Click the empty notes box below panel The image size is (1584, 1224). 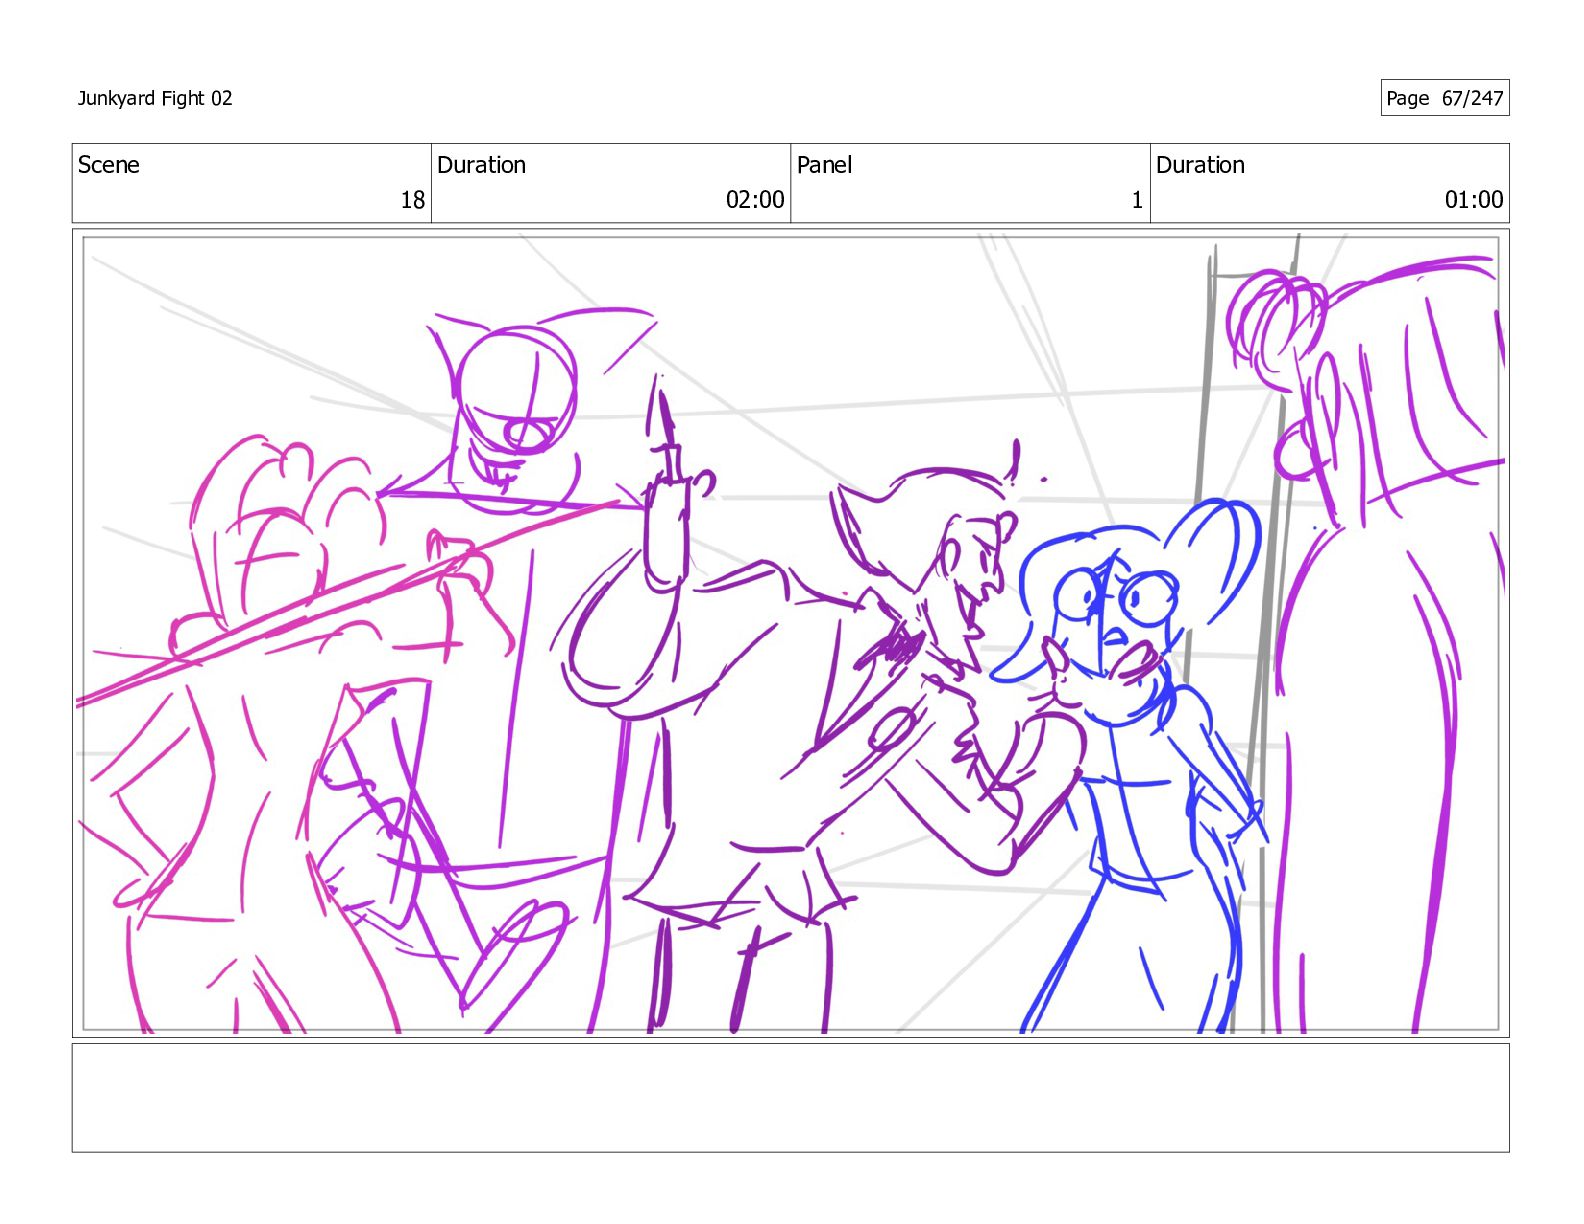[790, 1098]
